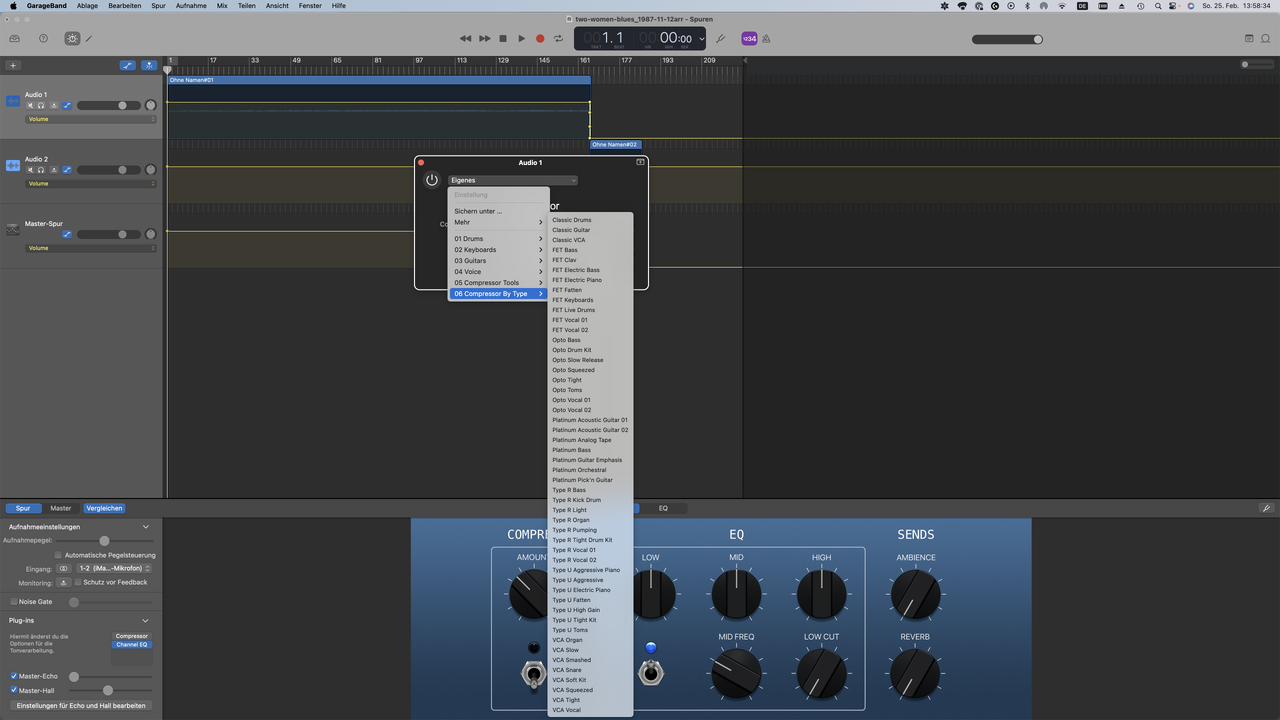Toggle the catch playhead button
Viewport: 1280px width, 720px height.
pos(149,65)
